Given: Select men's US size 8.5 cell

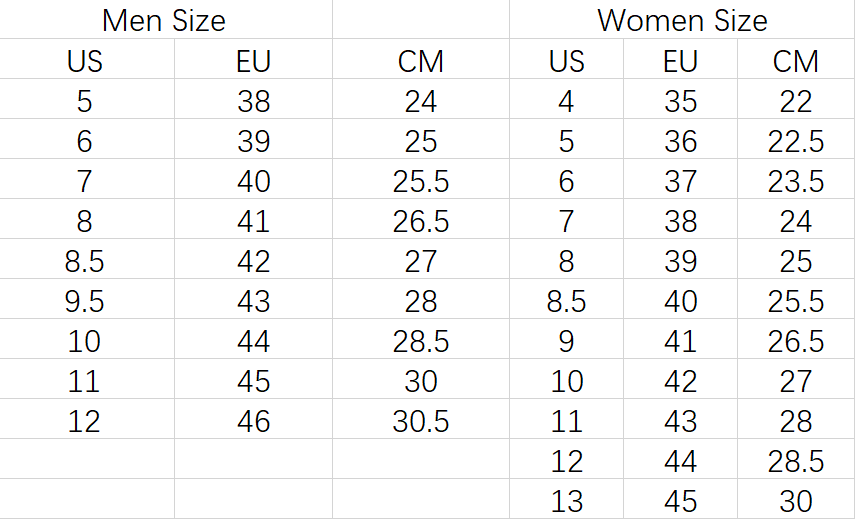Looking at the screenshot, I should click(x=84, y=261).
